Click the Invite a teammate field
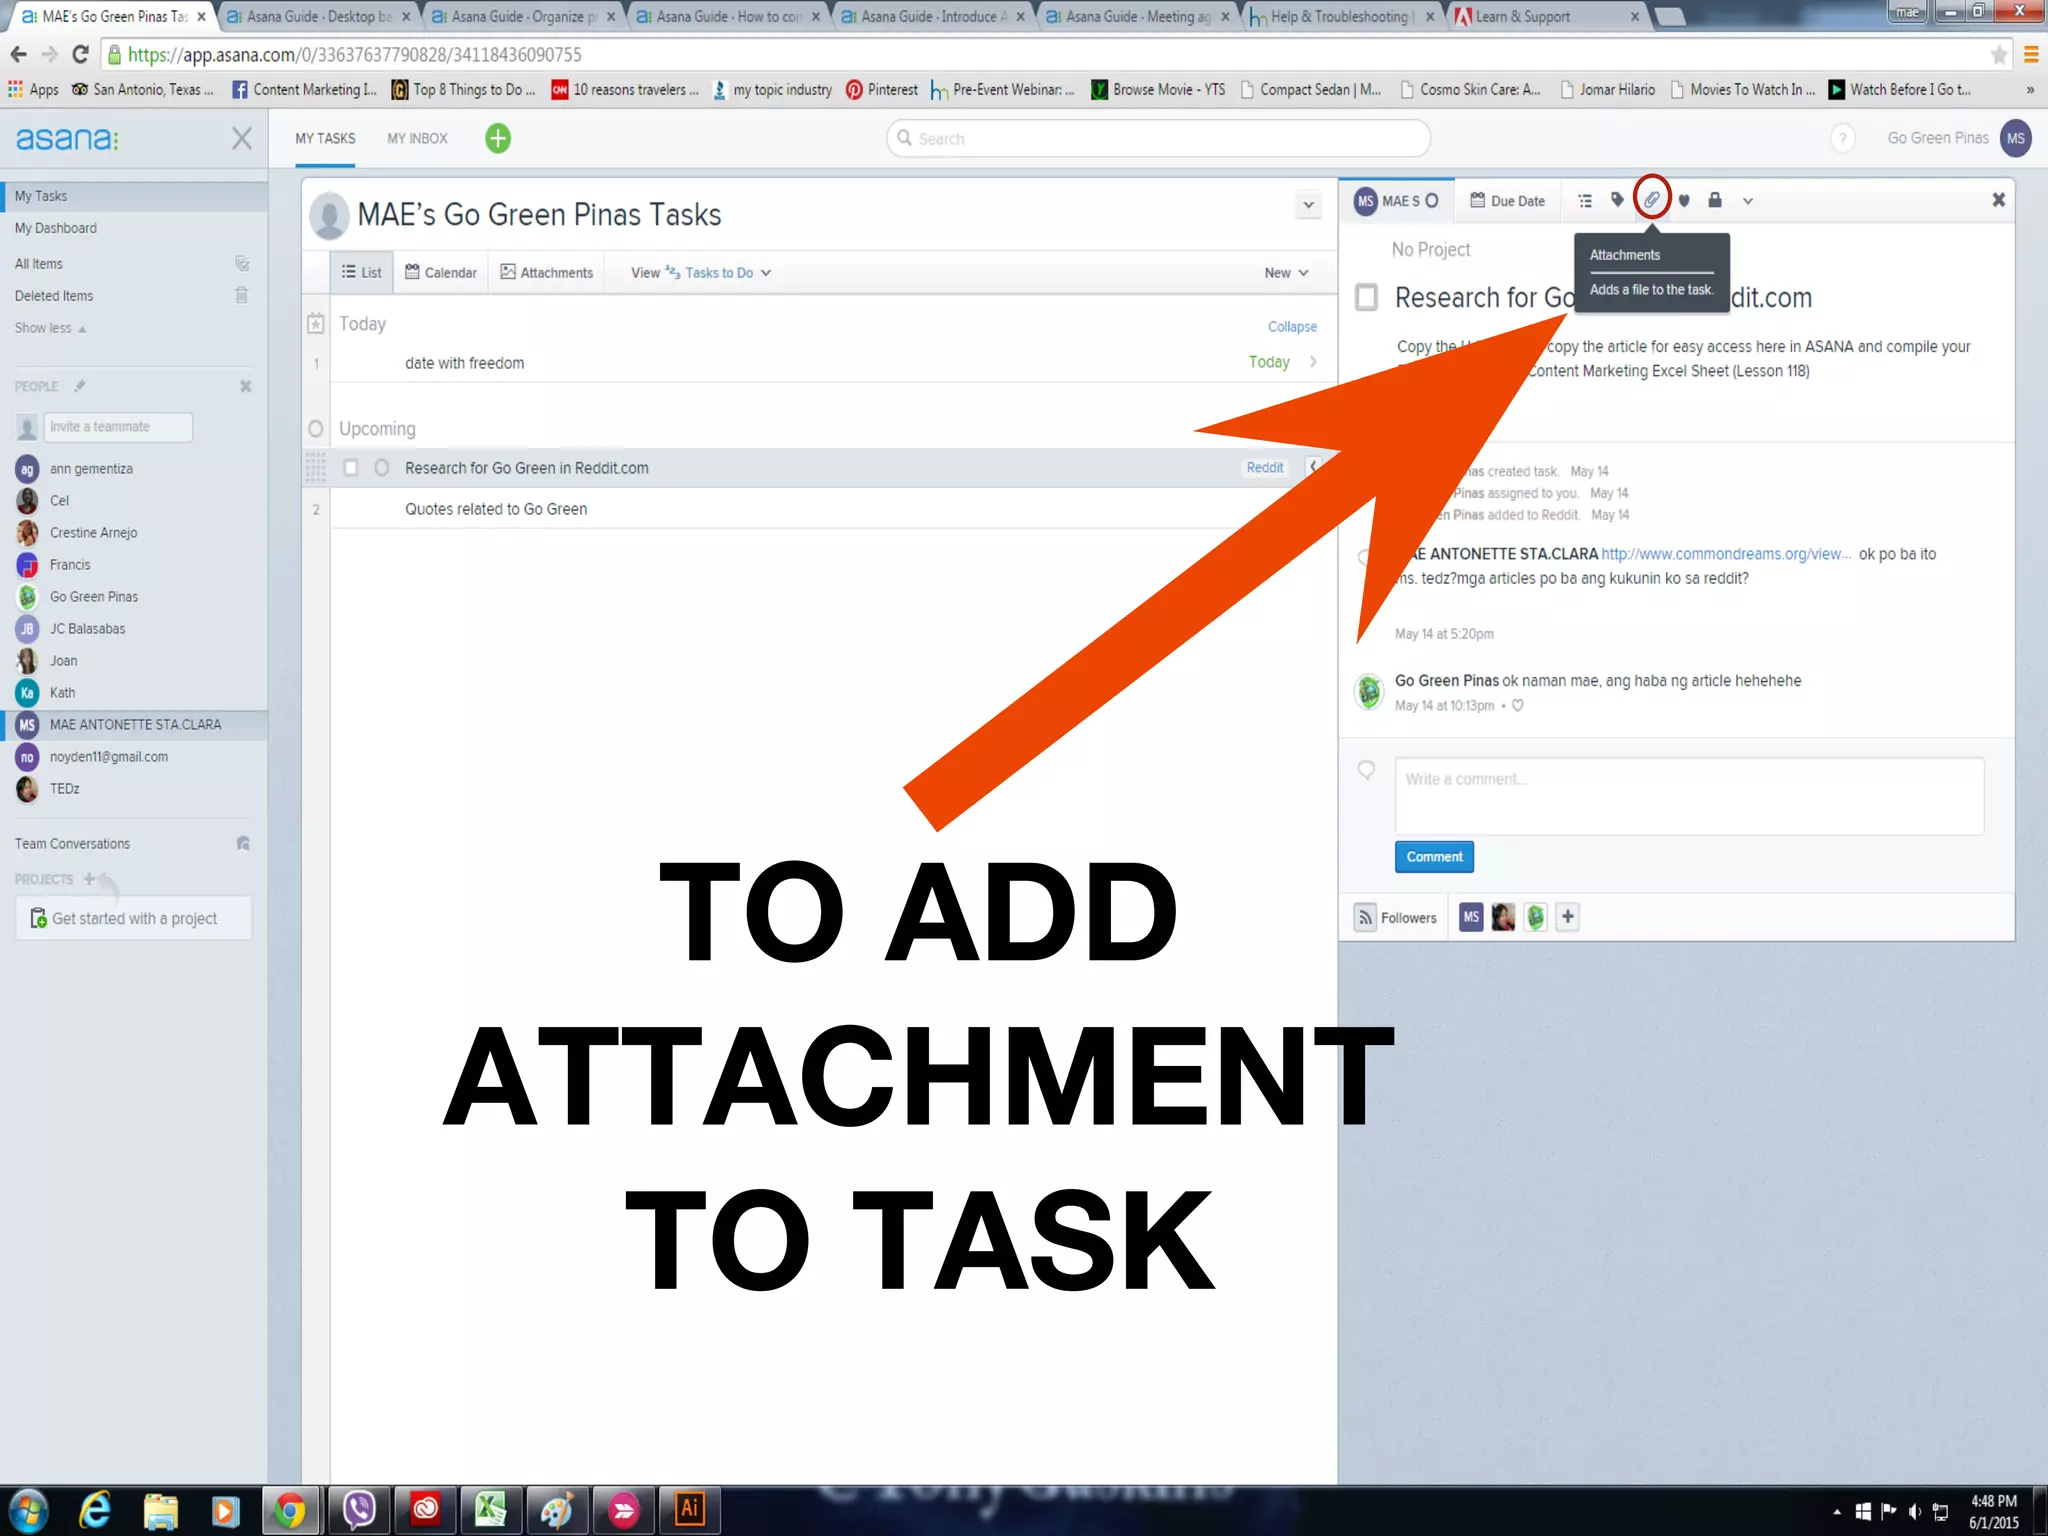The width and height of the screenshot is (2048, 1536). pyautogui.click(x=118, y=427)
